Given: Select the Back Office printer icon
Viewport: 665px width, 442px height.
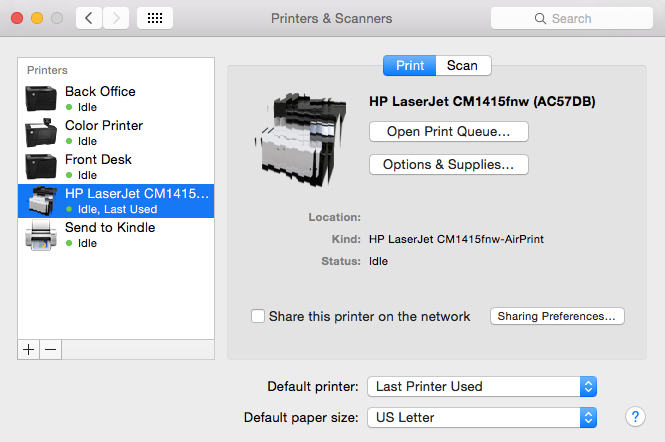Looking at the screenshot, I should 41,98.
